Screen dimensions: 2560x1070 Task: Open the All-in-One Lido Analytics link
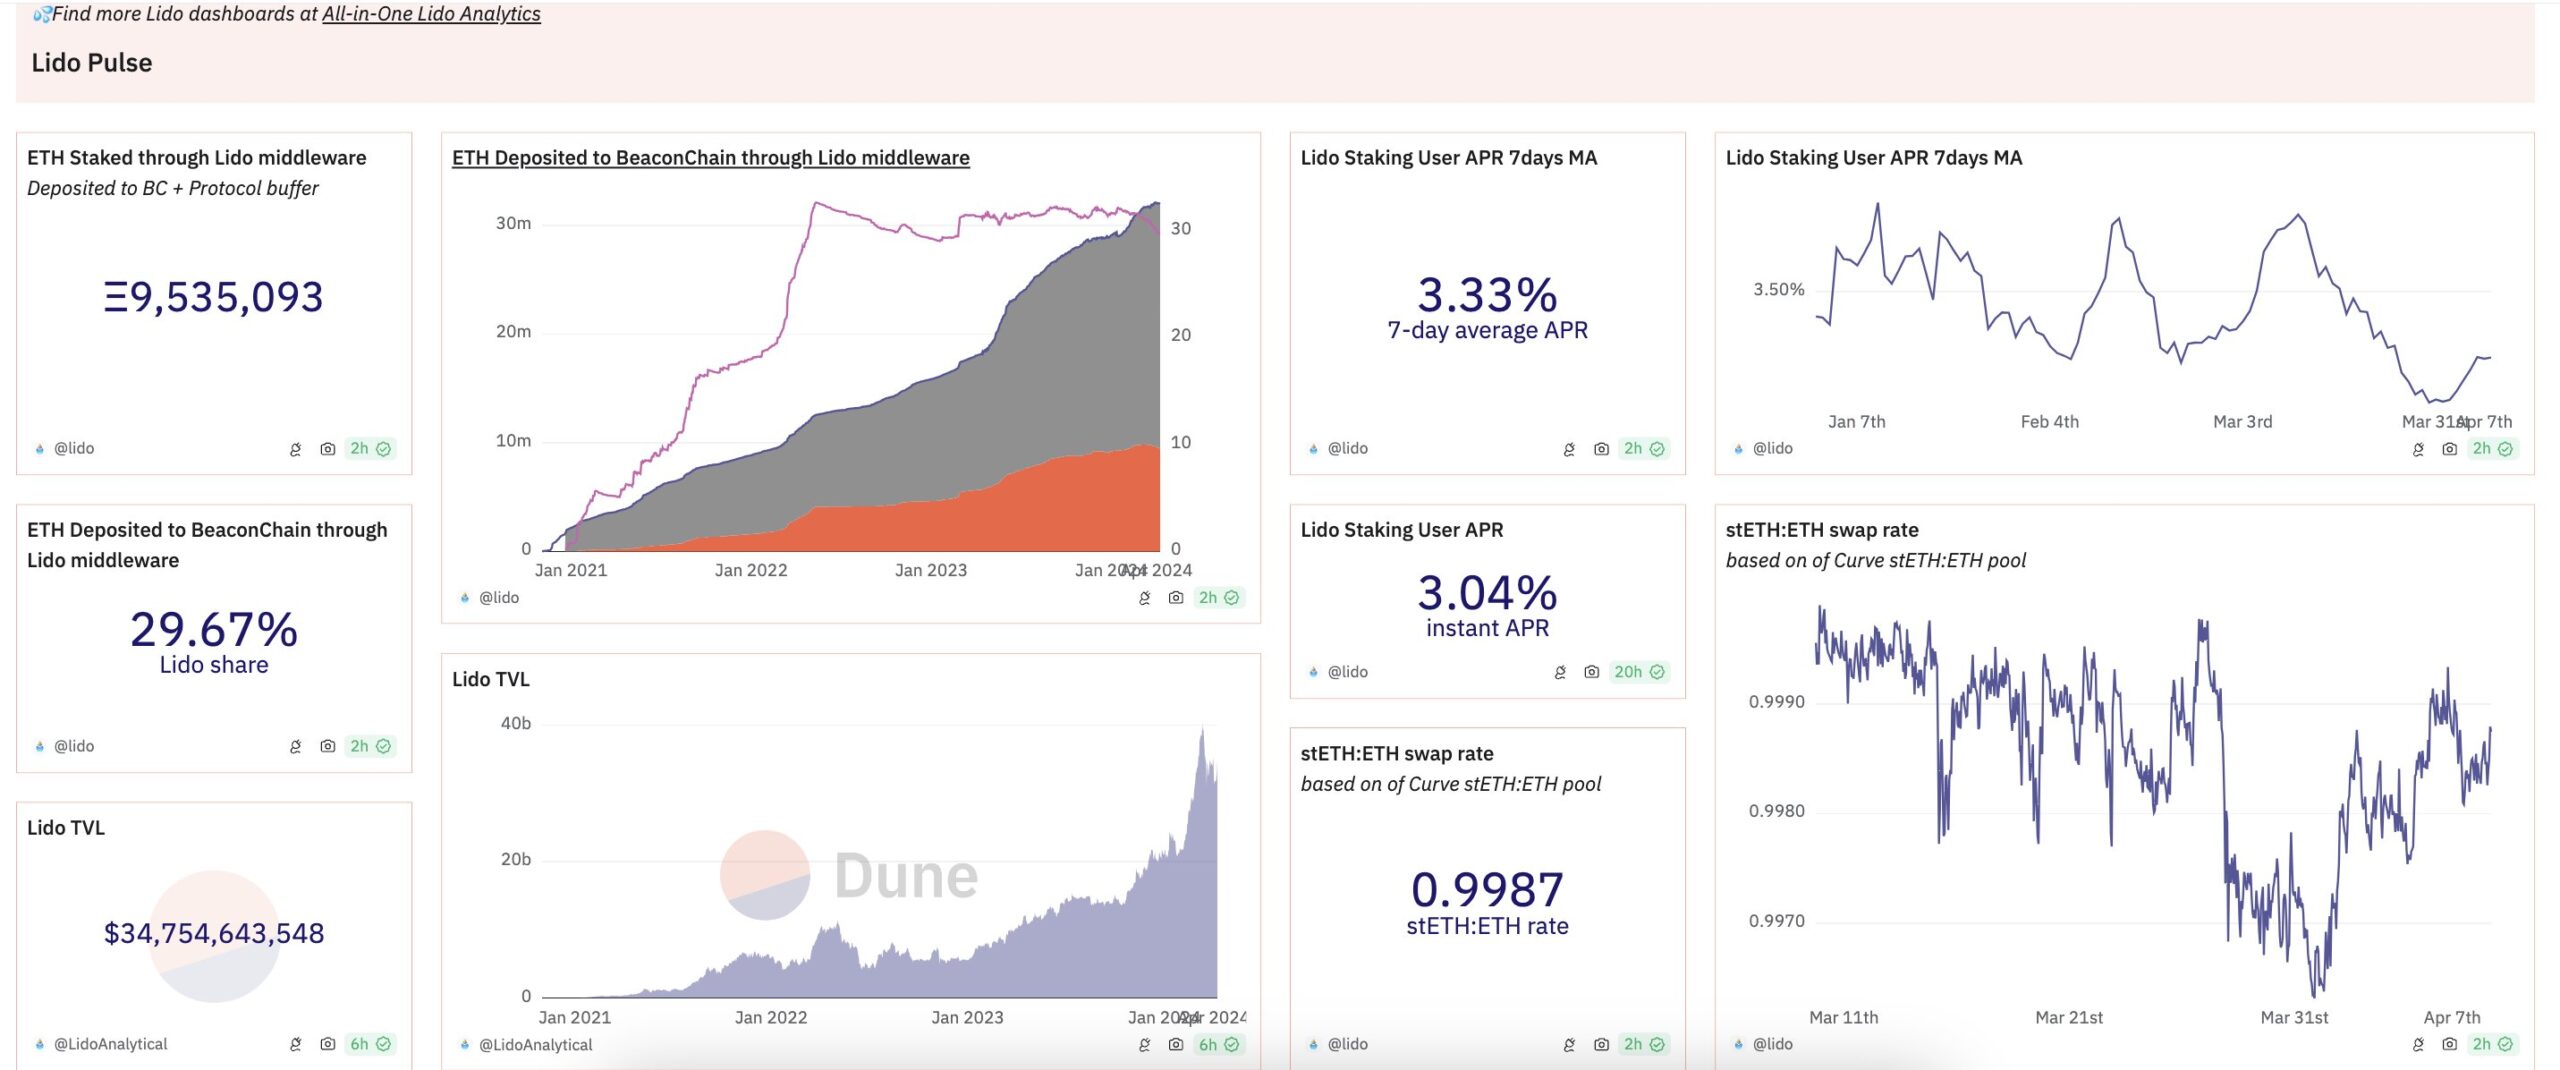click(431, 14)
